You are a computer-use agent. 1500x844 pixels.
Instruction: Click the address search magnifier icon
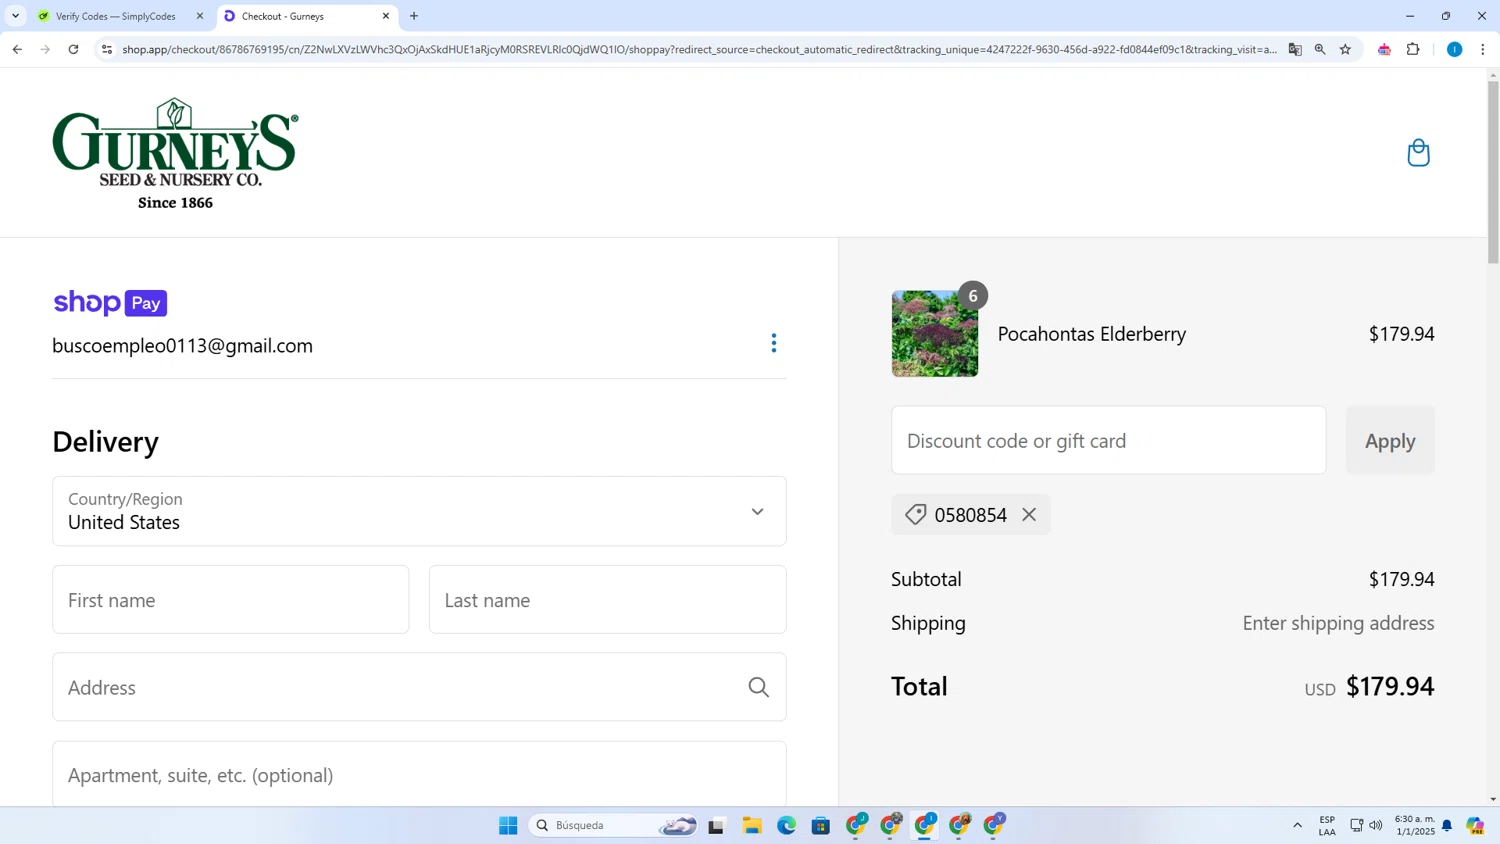(x=759, y=687)
